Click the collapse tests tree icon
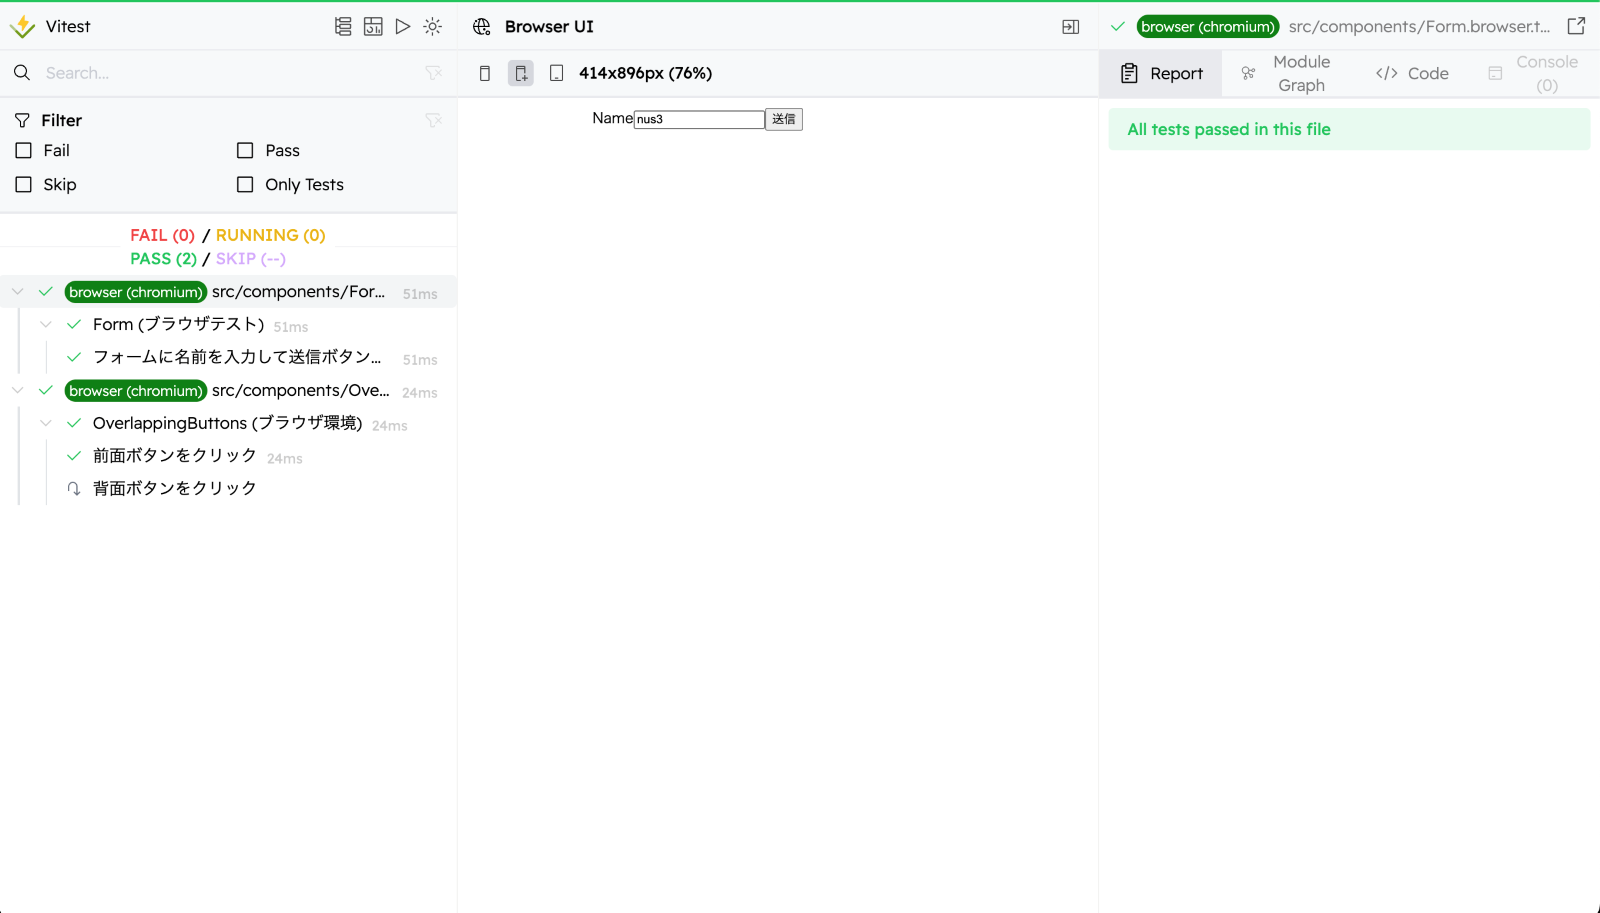This screenshot has width=1600, height=913. [343, 27]
